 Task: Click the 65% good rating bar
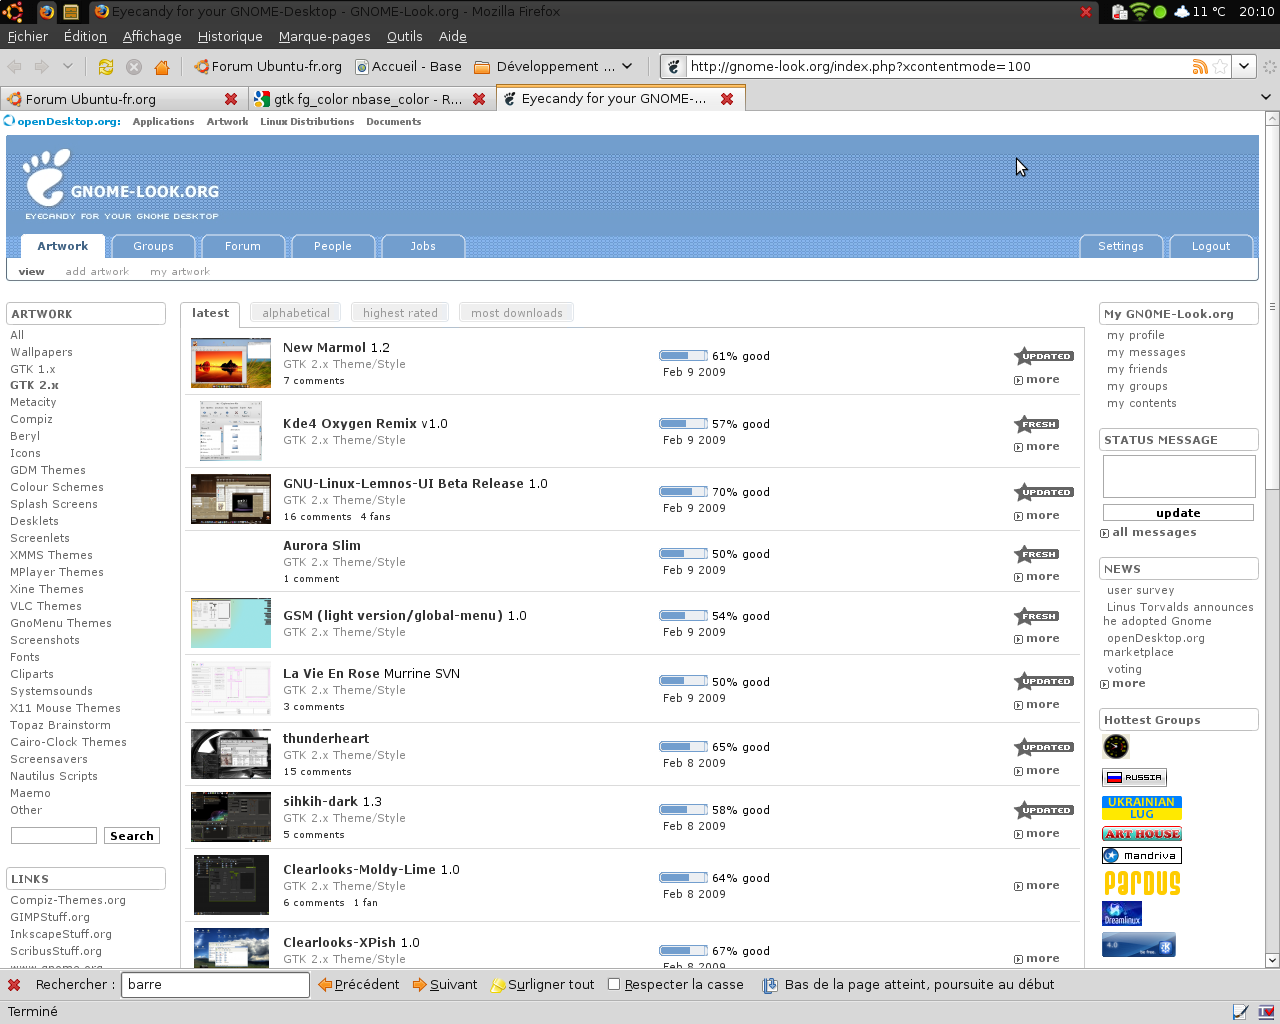coord(683,747)
